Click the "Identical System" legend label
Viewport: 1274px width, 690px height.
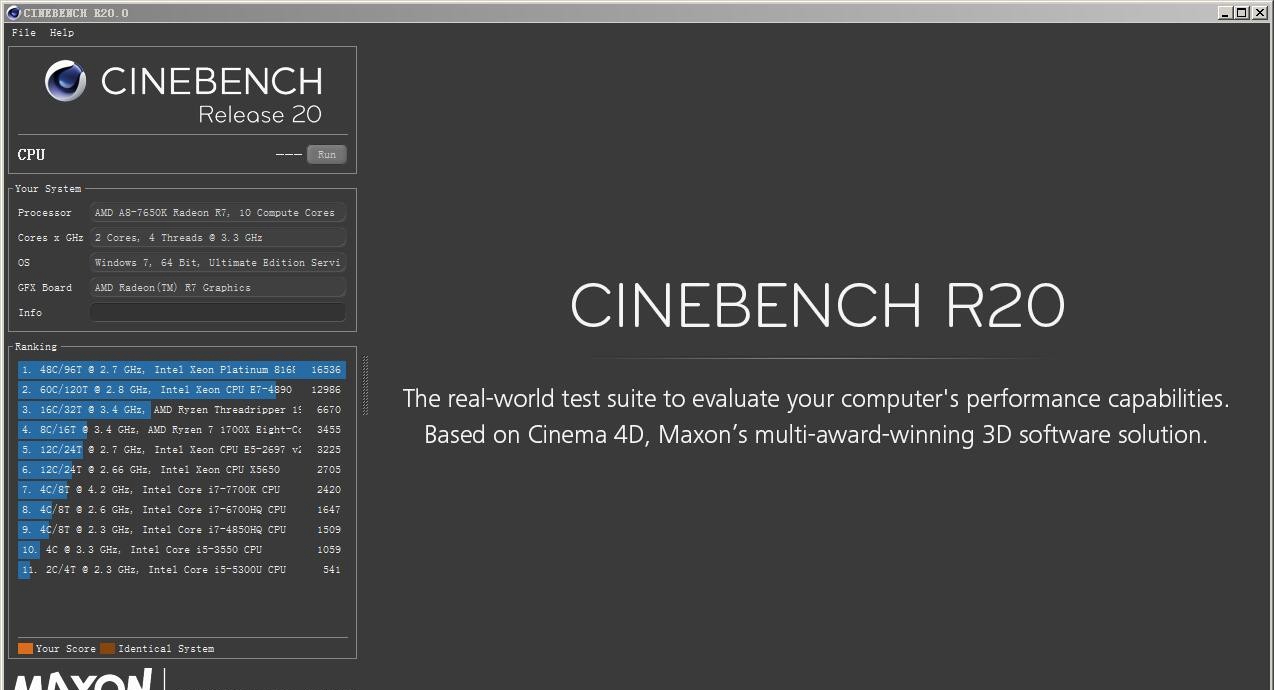(166, 649)
